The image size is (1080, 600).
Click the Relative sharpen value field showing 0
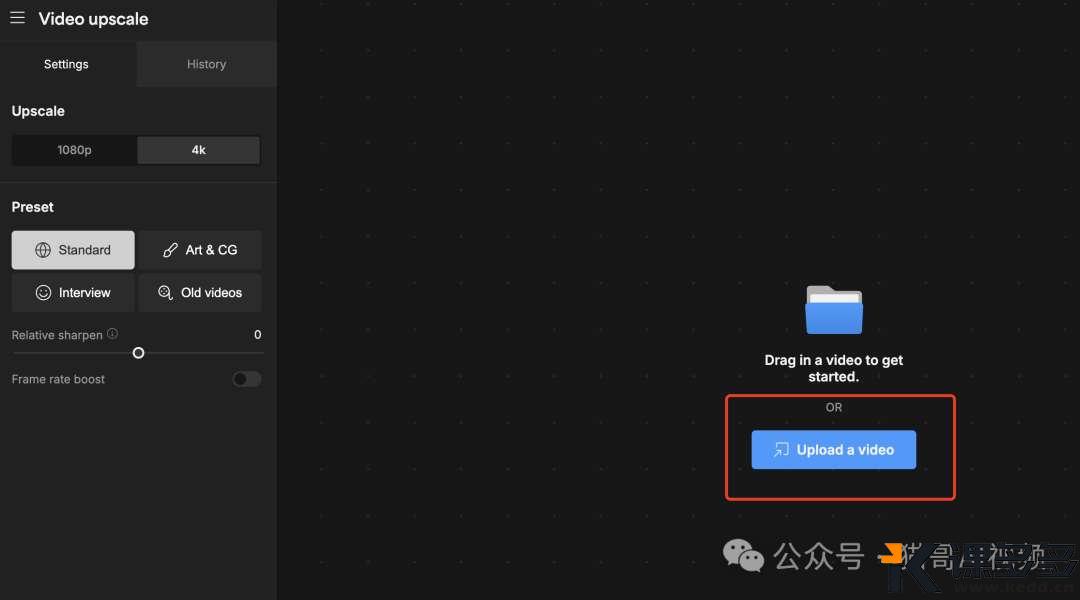pyautogui.click(x=257, y=335)
